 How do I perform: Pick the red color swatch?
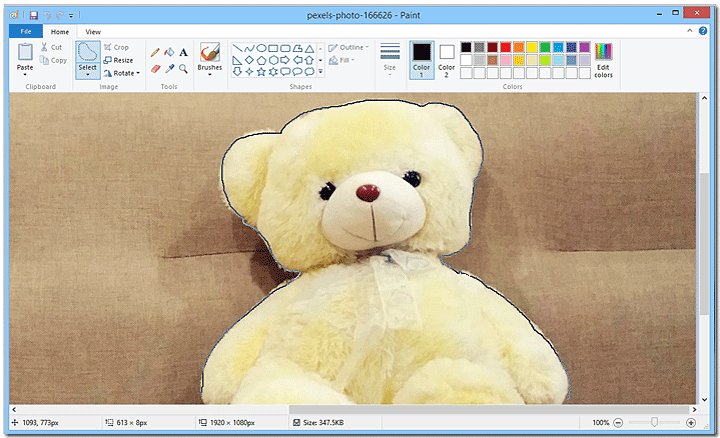(506, 47)
